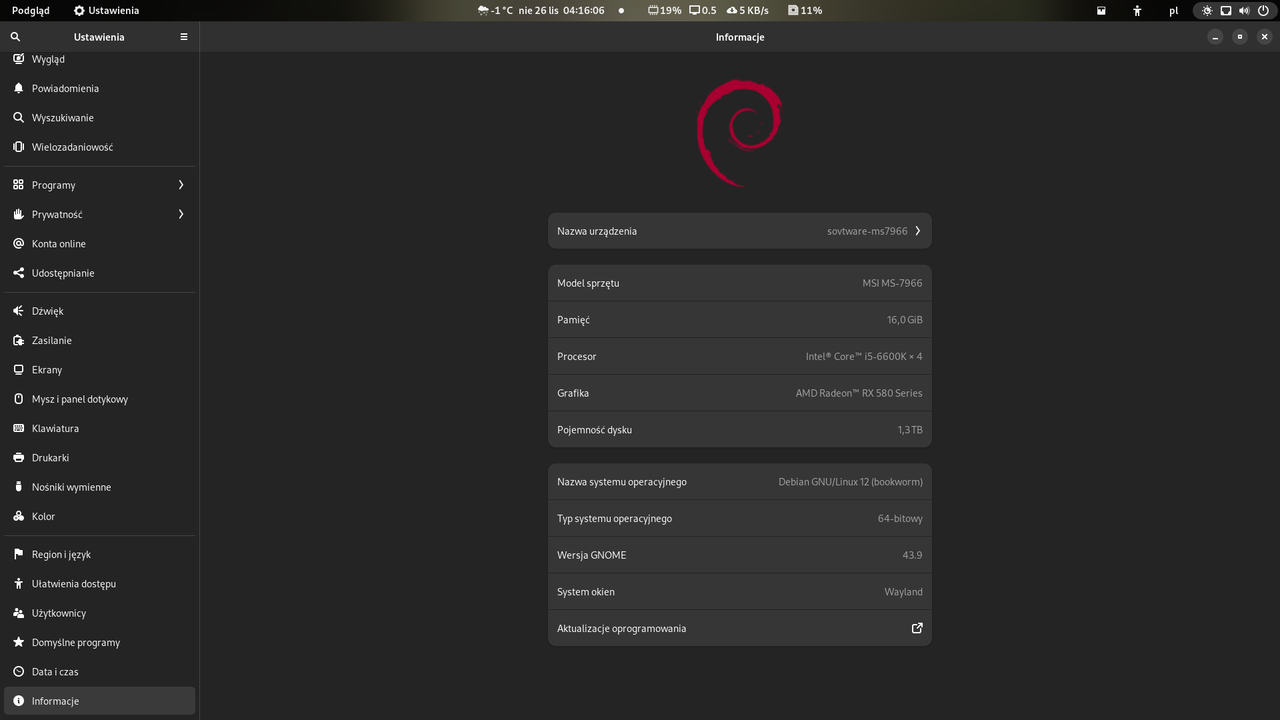Open the Region i język settings

100,554
